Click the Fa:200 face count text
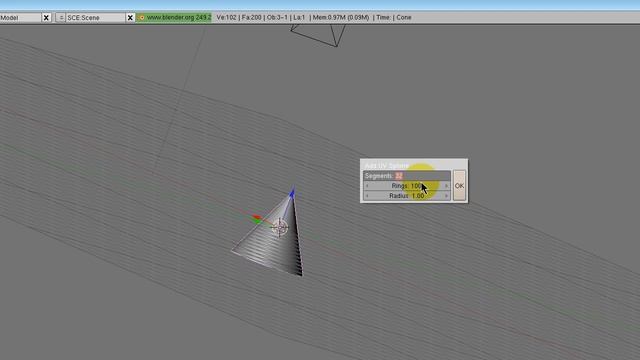 point(252,18)
